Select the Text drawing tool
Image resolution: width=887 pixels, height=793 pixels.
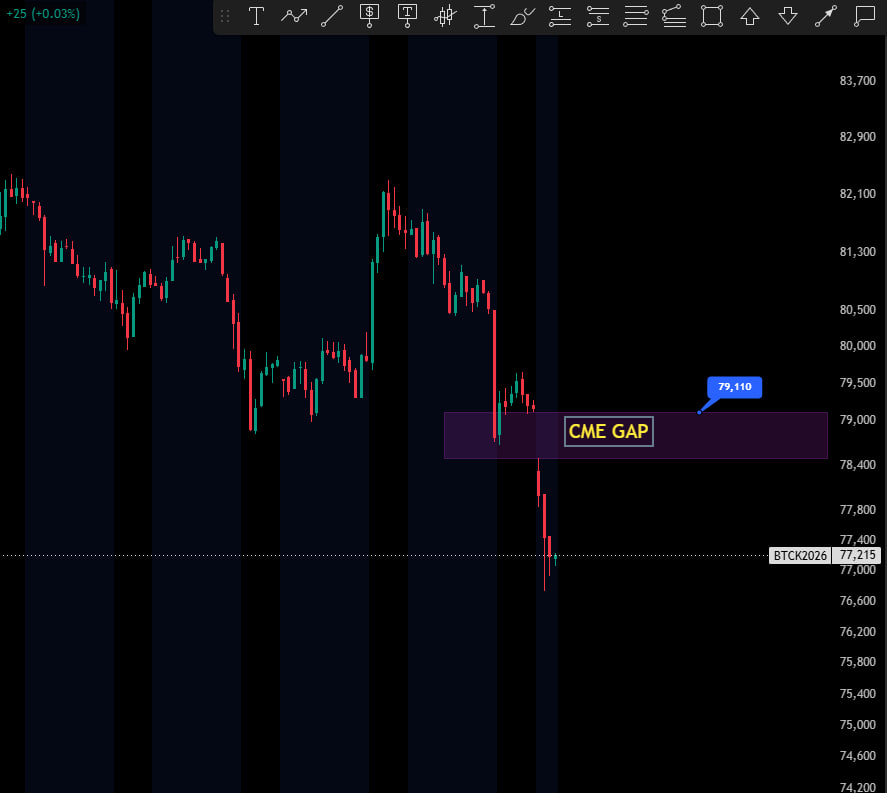[x=256, y=16]
